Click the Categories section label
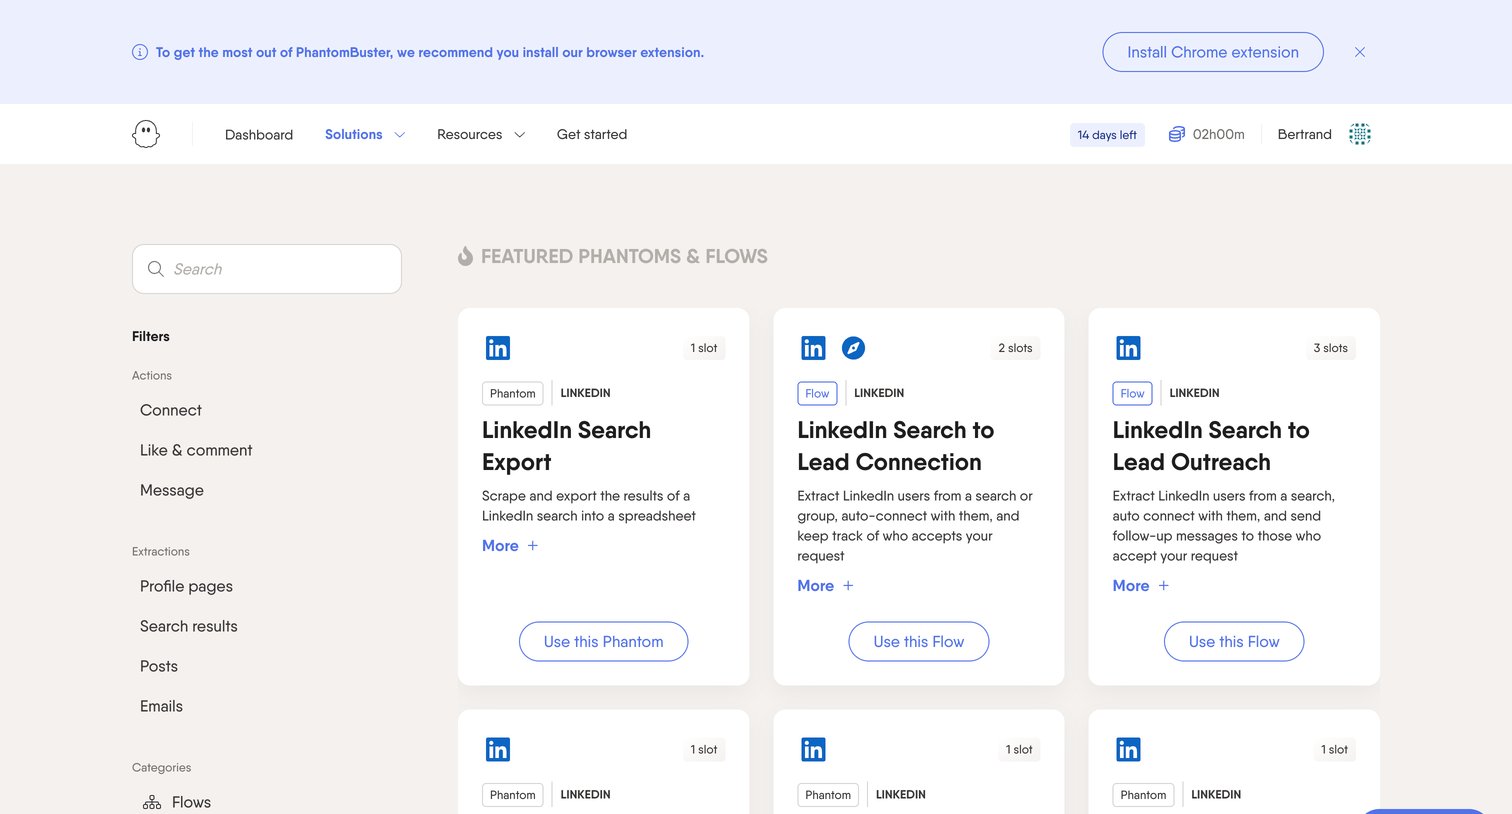 point(162,767)
